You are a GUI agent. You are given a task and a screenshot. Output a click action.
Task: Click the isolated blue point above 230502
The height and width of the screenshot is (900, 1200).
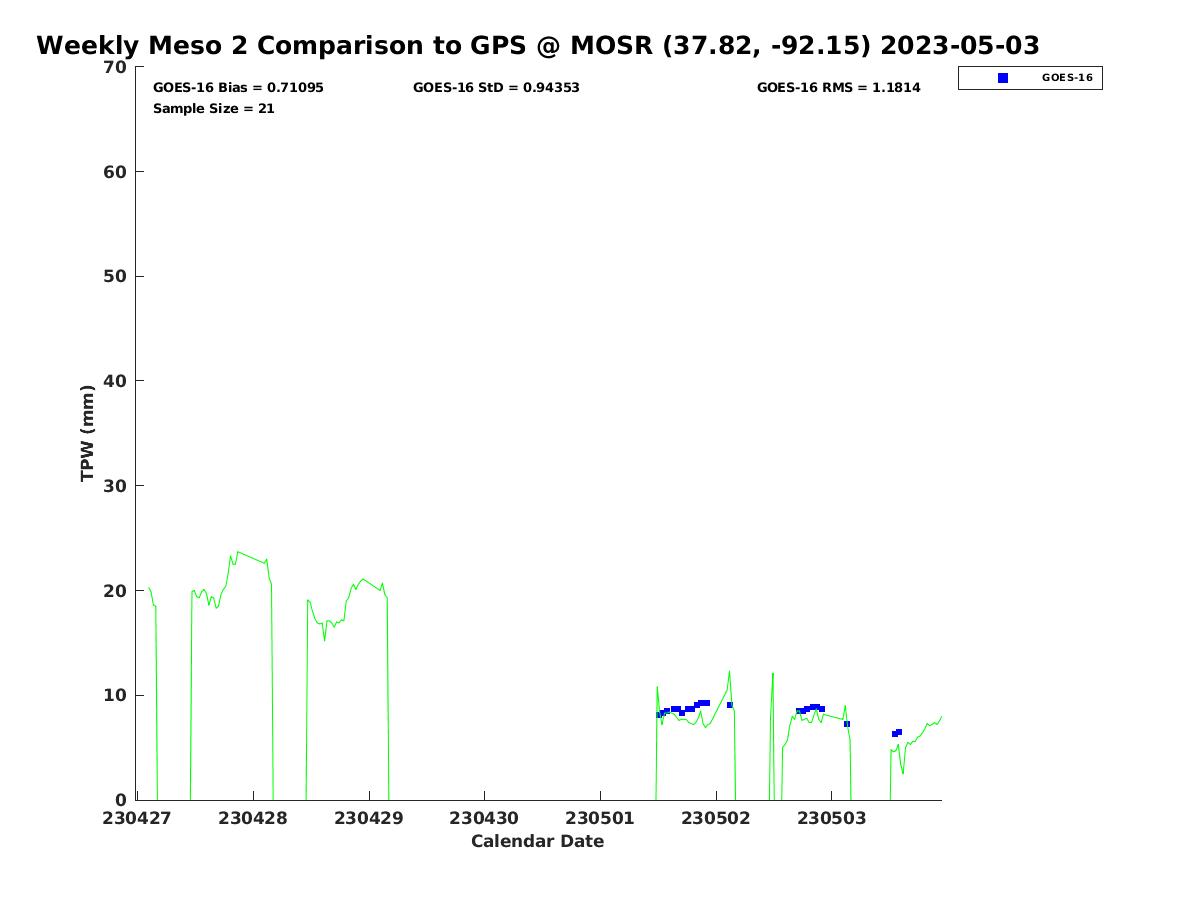(730, 705)
